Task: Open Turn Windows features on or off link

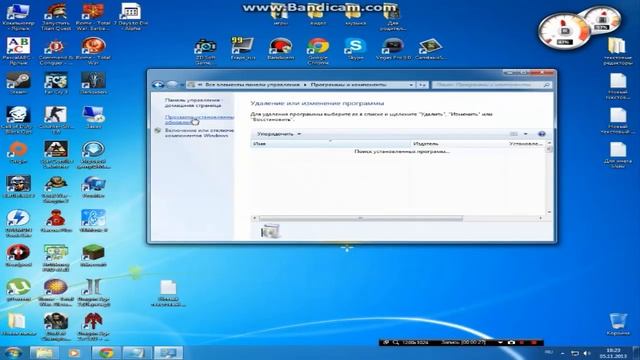Action: 199,133
